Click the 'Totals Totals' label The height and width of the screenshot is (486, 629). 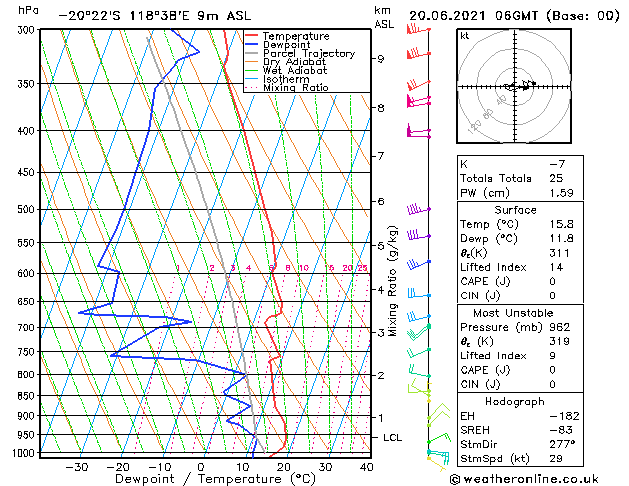[x=495, y=178]
